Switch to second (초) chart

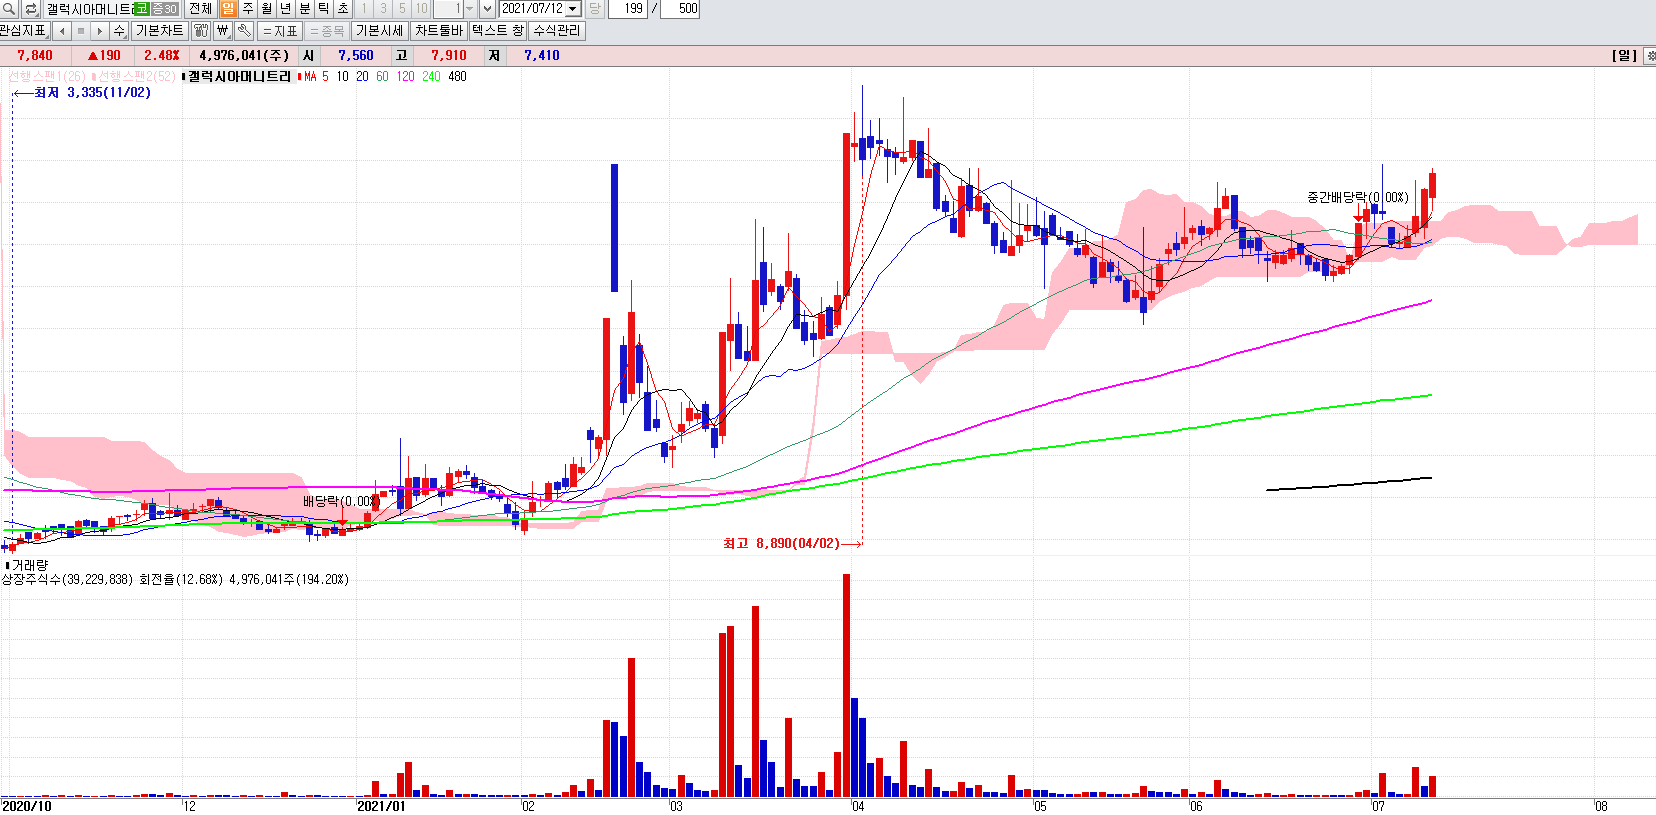(342, 9)
